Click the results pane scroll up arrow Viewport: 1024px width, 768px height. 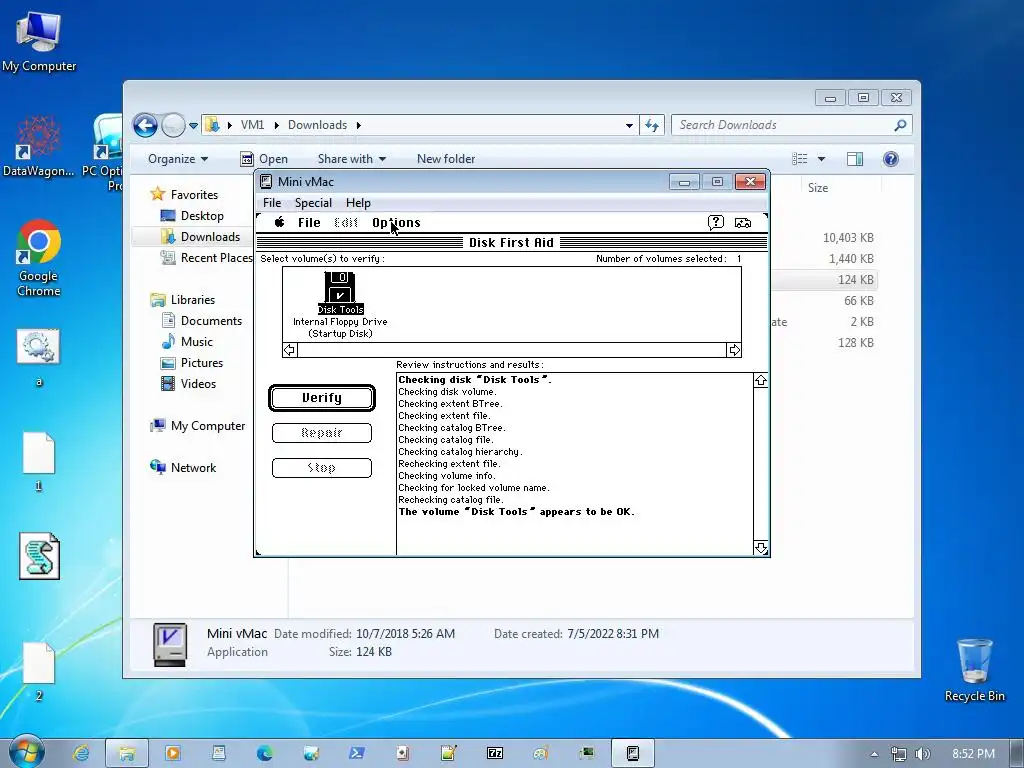click(761, 380)
